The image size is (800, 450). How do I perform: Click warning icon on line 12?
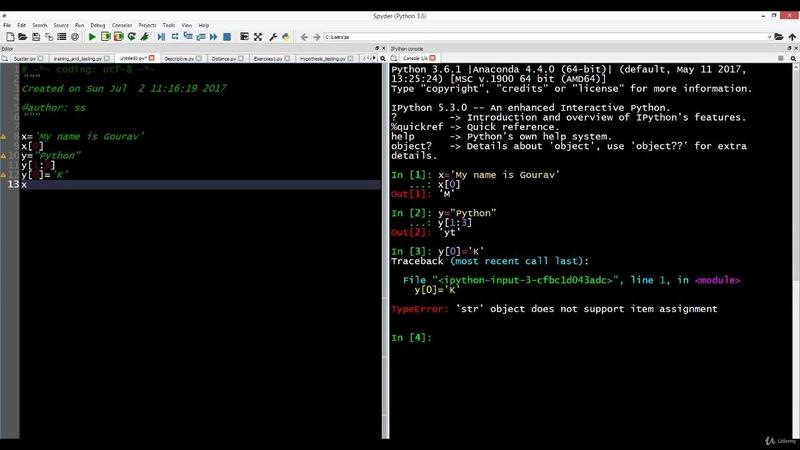[x=3, y=175]
